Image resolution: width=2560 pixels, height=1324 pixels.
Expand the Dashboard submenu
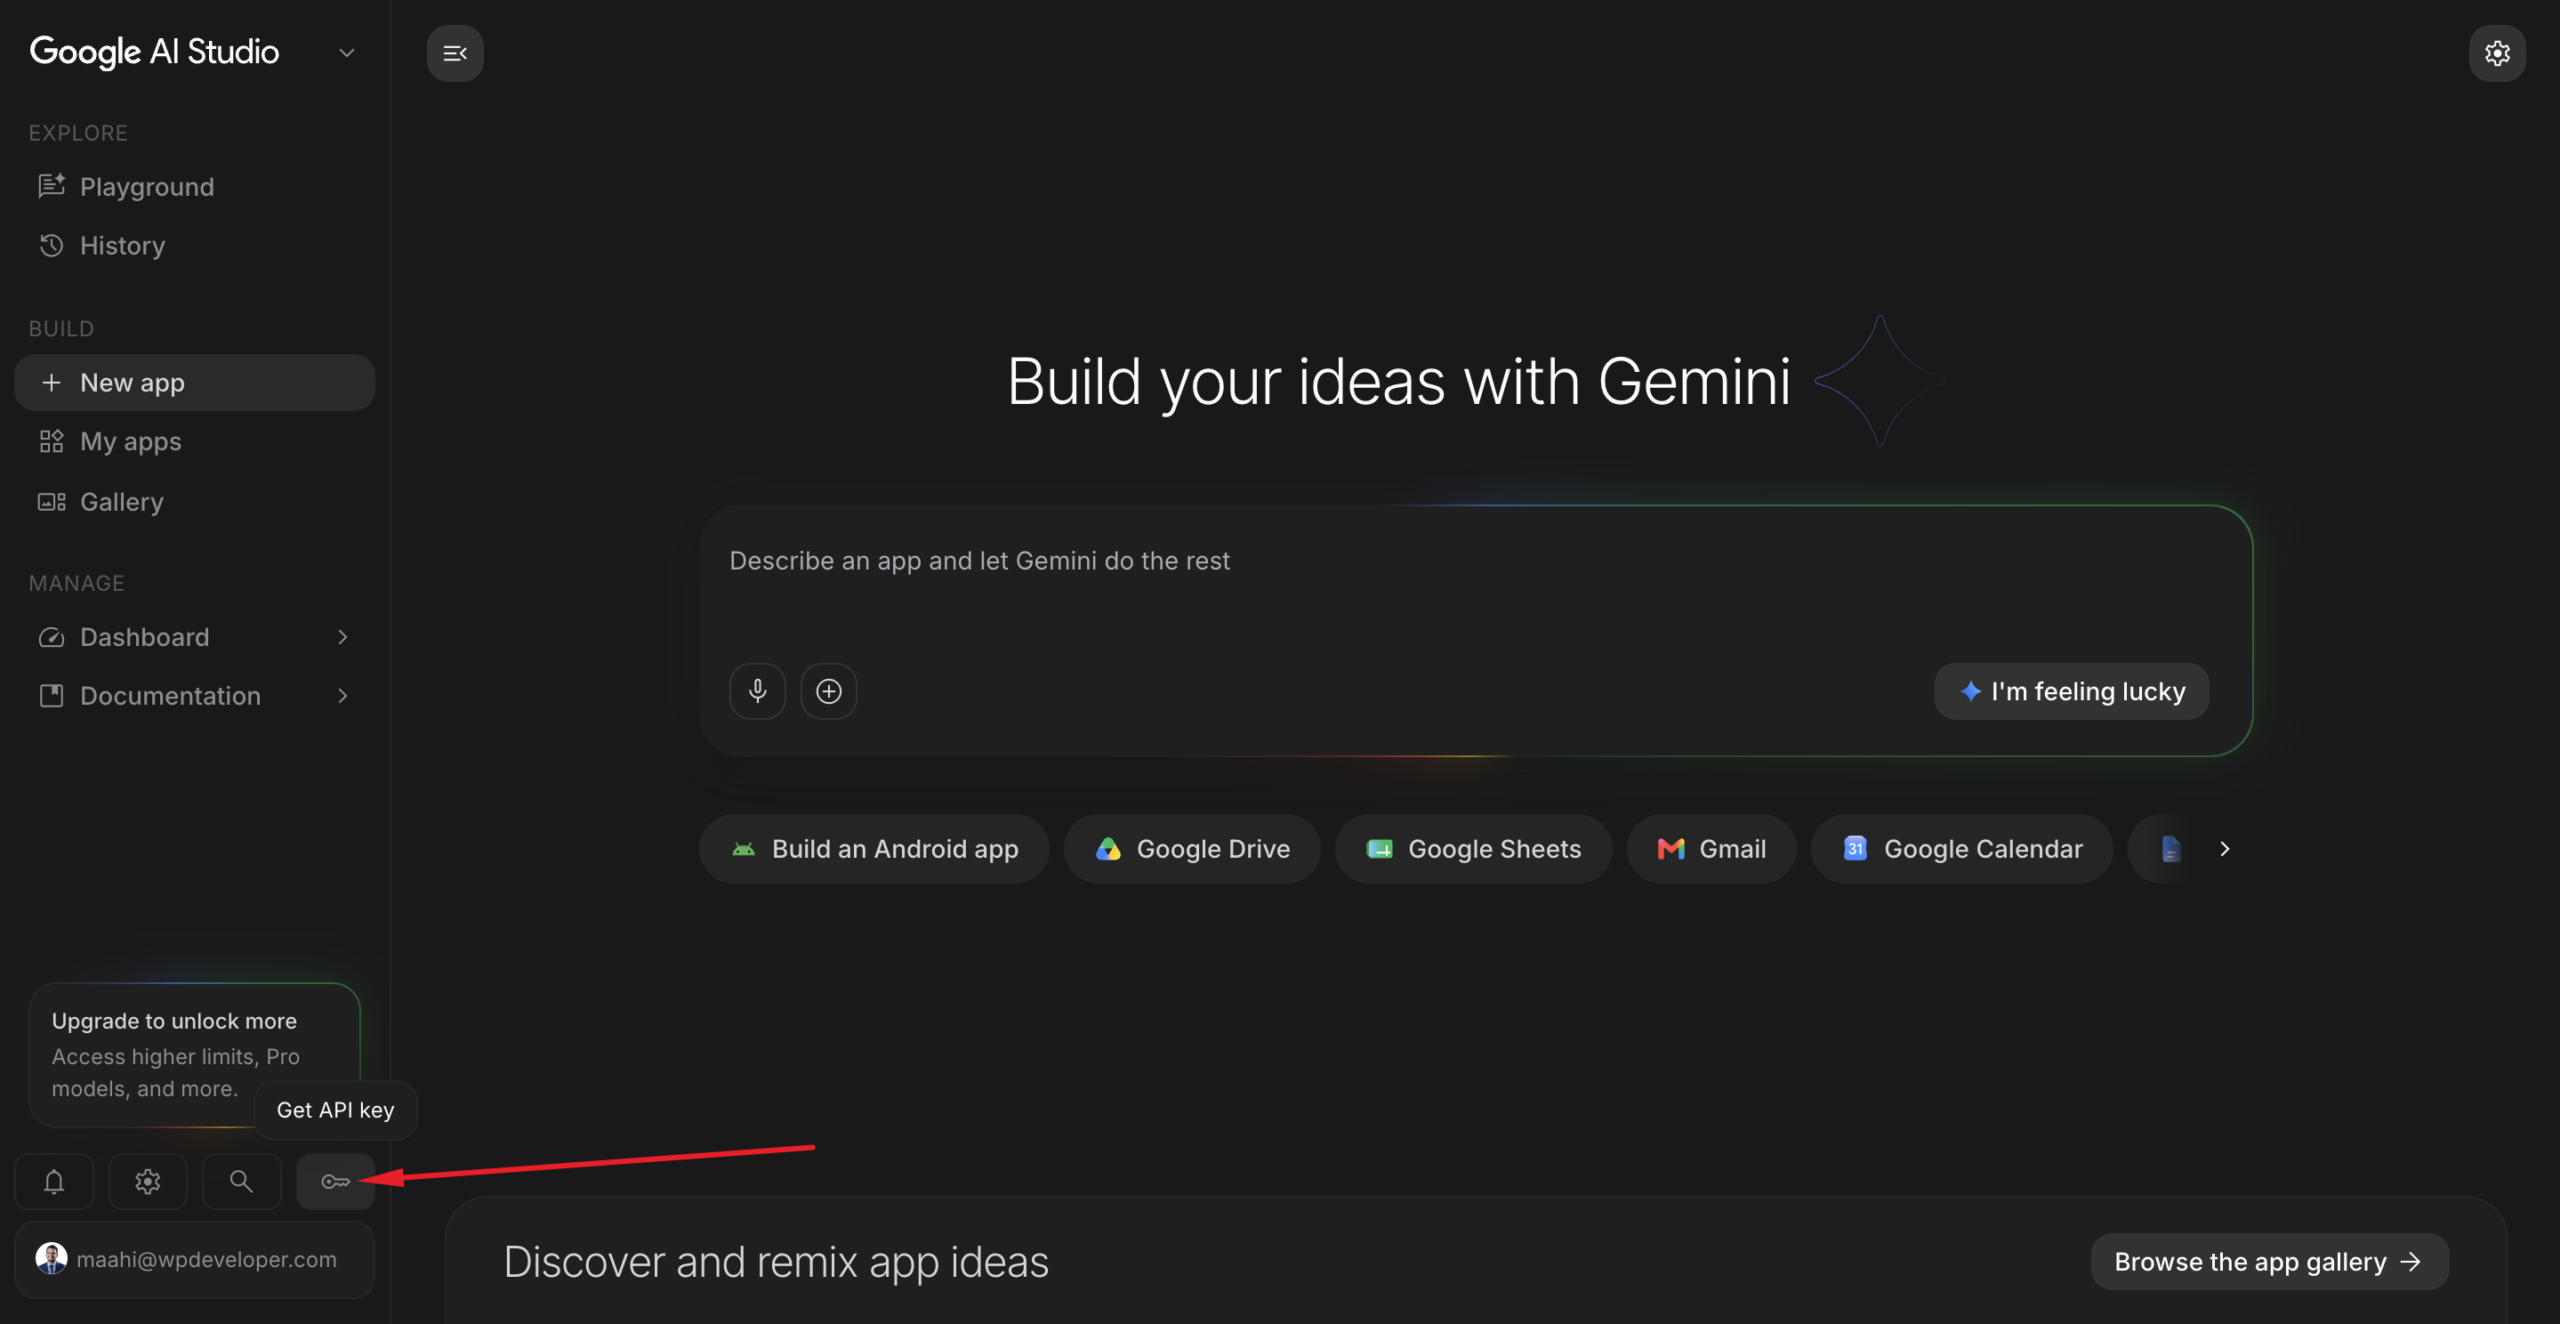point(343,637)
